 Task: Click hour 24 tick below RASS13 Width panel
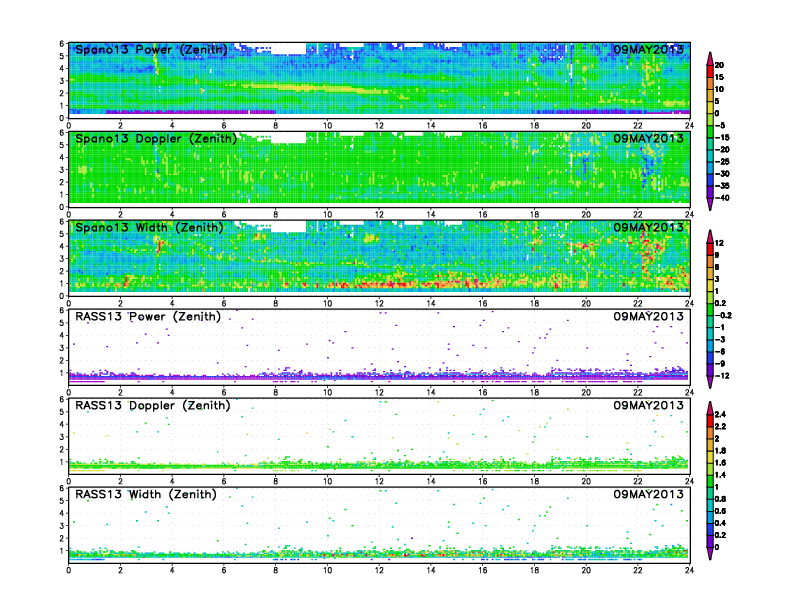pyautogui.click(x=689, y=570)
